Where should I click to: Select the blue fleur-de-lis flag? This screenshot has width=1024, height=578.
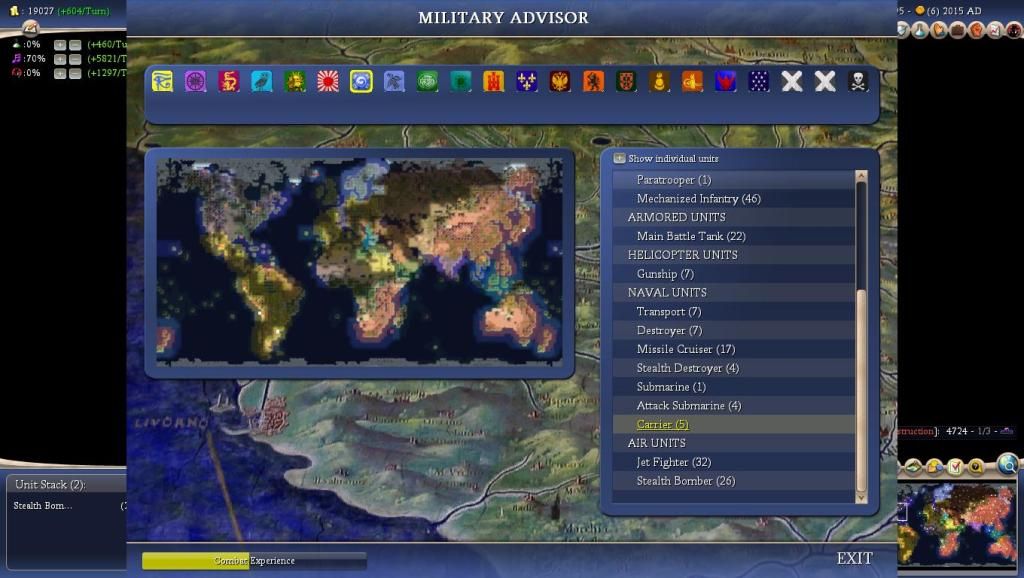(527, 82)
